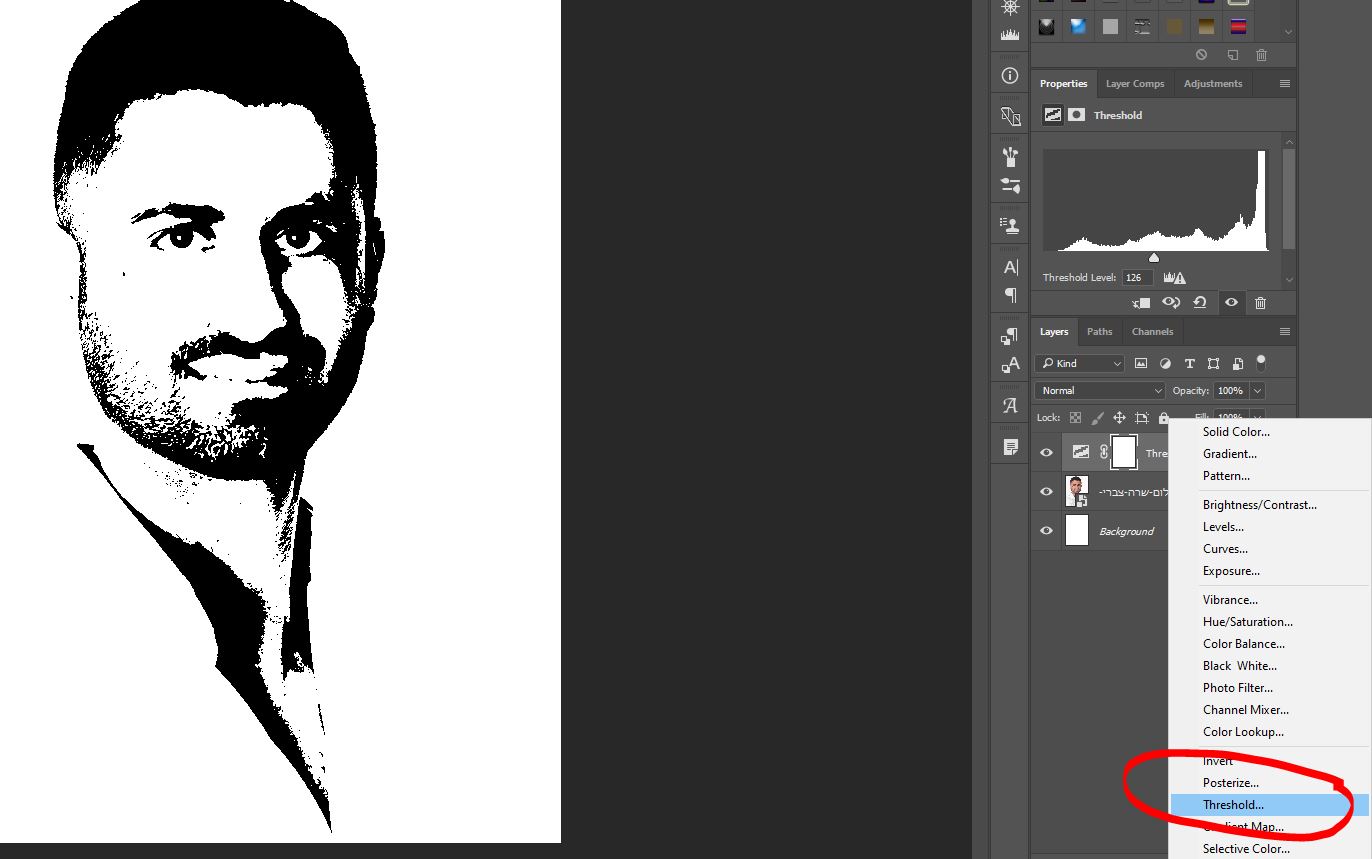Clip the adjustment to the layer below
The height and width of the screenshot is (859, 1372).
click(1140, 303)
